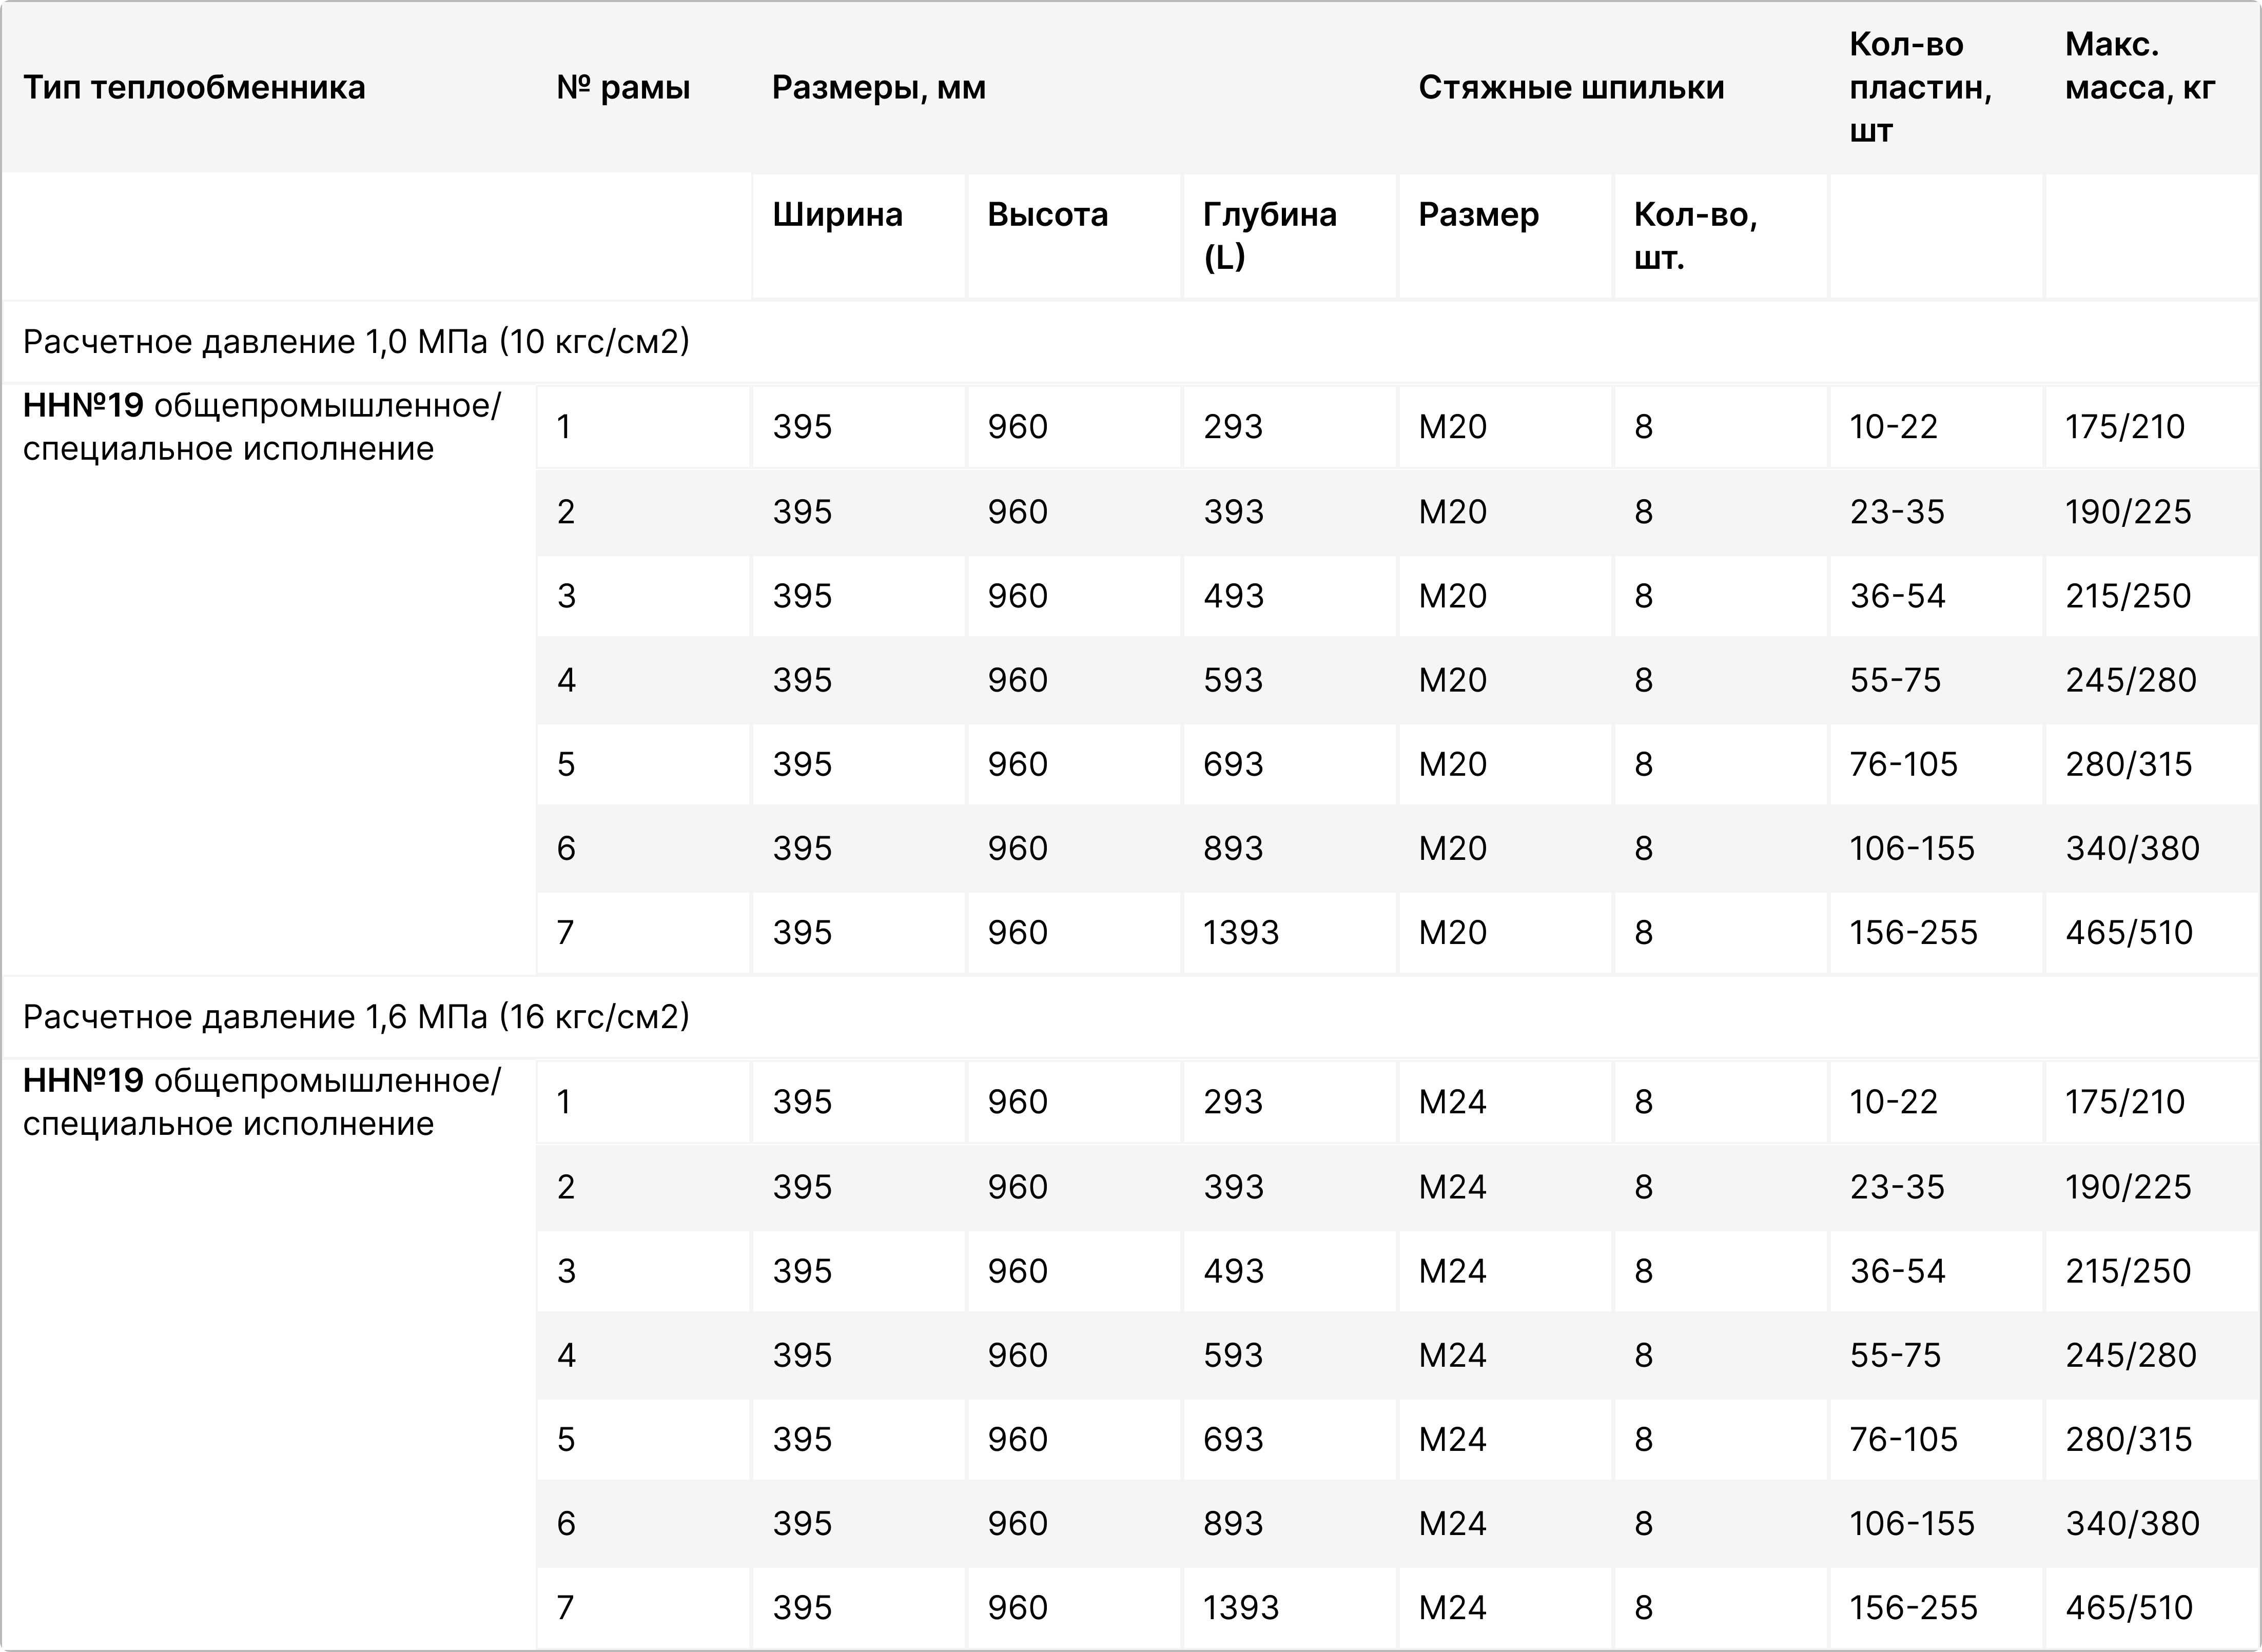Click the 'Расчетное давление 1,6 МПа' section row
Image resolution: width=2262 pixels, height=1652 pixels.
point(356,1017)
